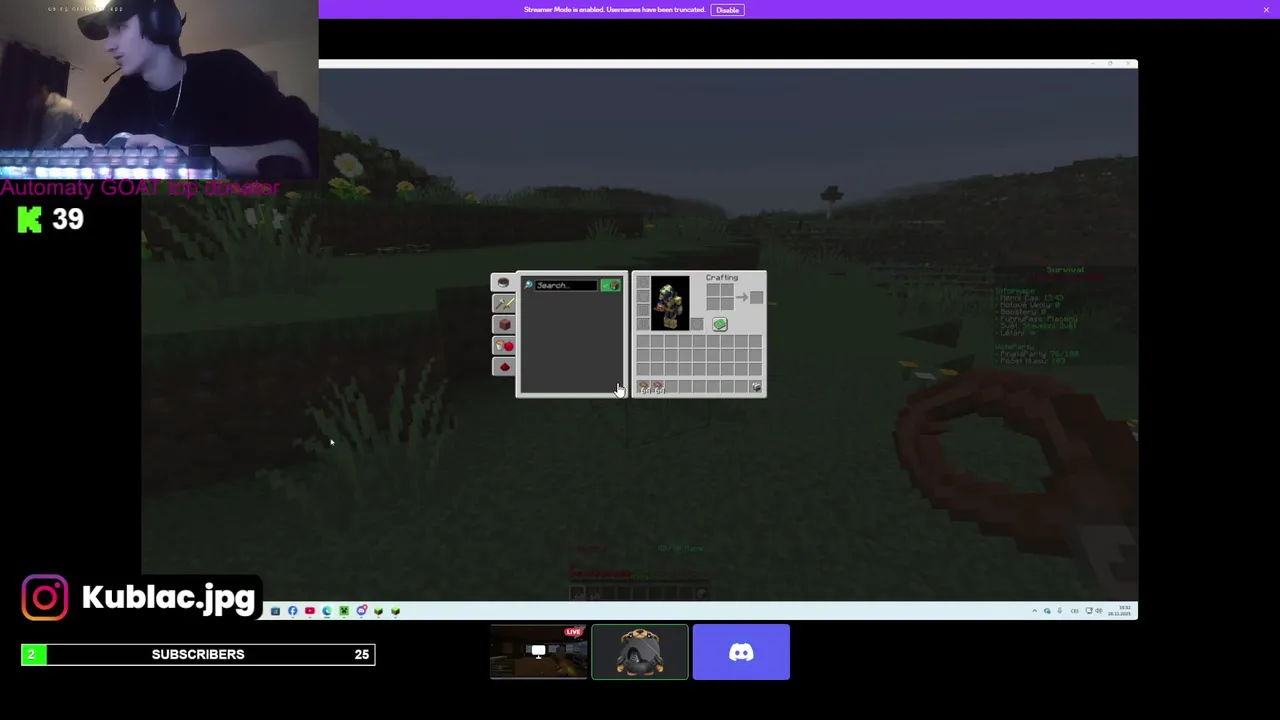Click the green Kick logo
Screen dimensions: 1280x720
click(x=30, y=219)
